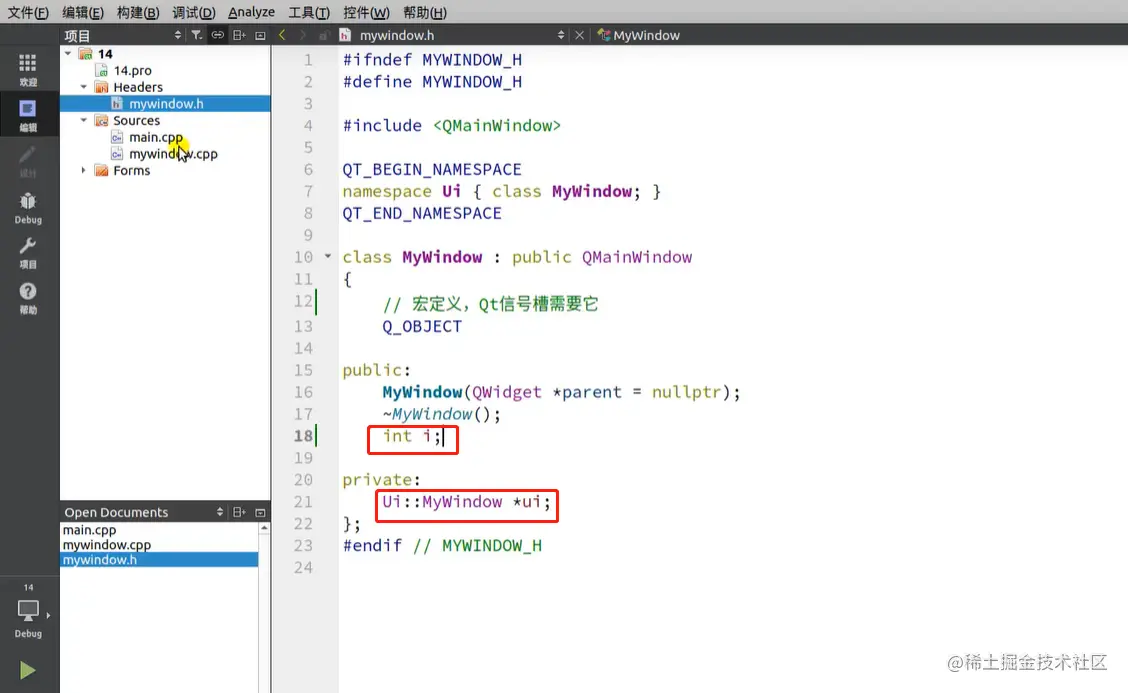1128x693 pixels.
Task: Select the Sources folder label
Action: (x=136, y=120)
